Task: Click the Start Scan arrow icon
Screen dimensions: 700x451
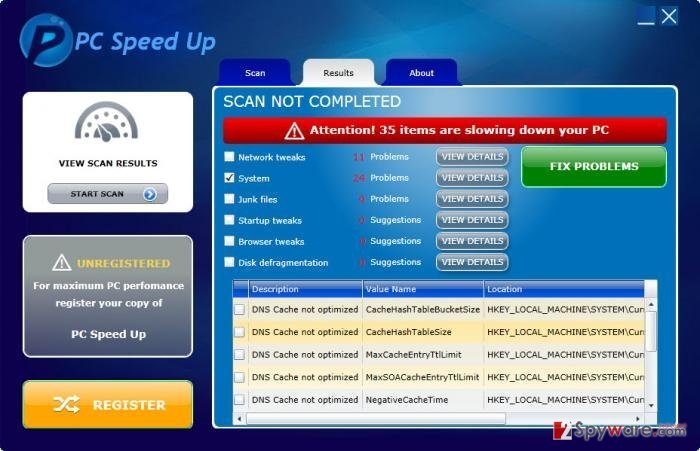Action: [150, 194]
